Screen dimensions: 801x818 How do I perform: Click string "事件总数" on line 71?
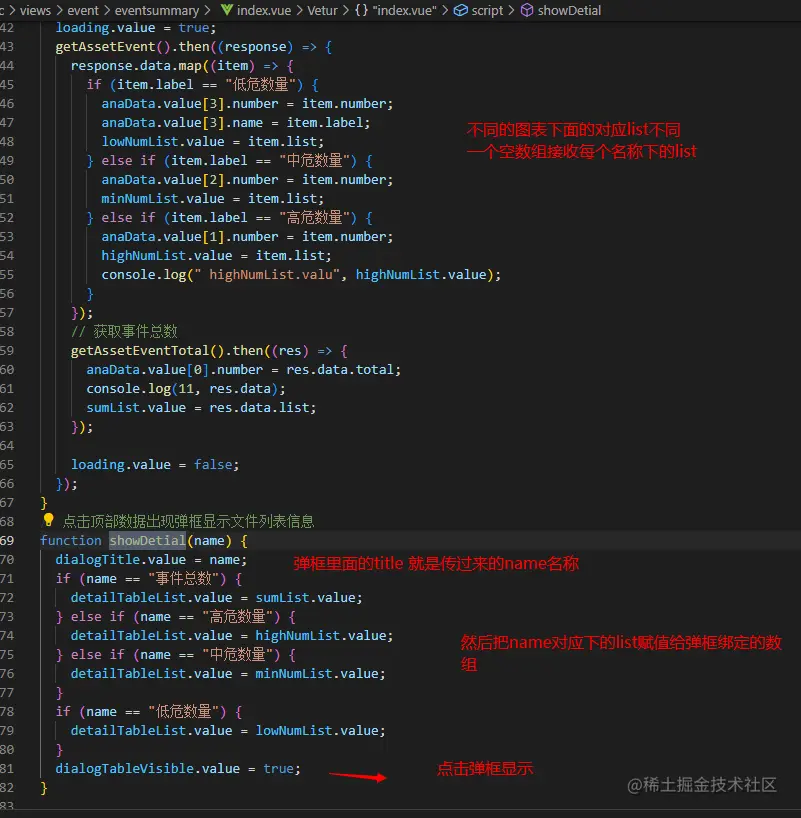[x=183, y=579]
